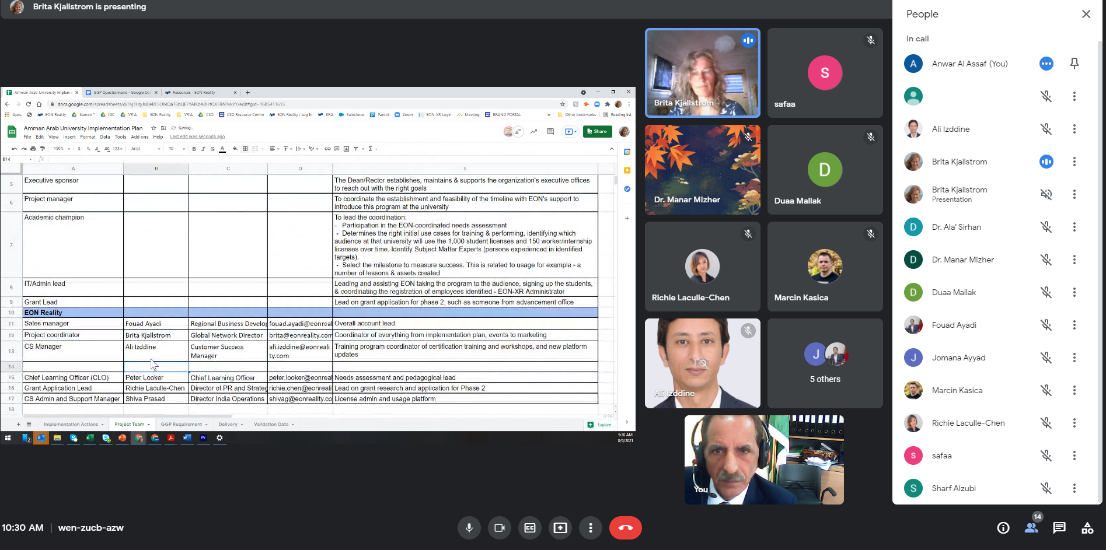Select the Delivery sheet tab
Image resolution: width=1106 pixels, height=550 pixels.
[x=231, y=424]
